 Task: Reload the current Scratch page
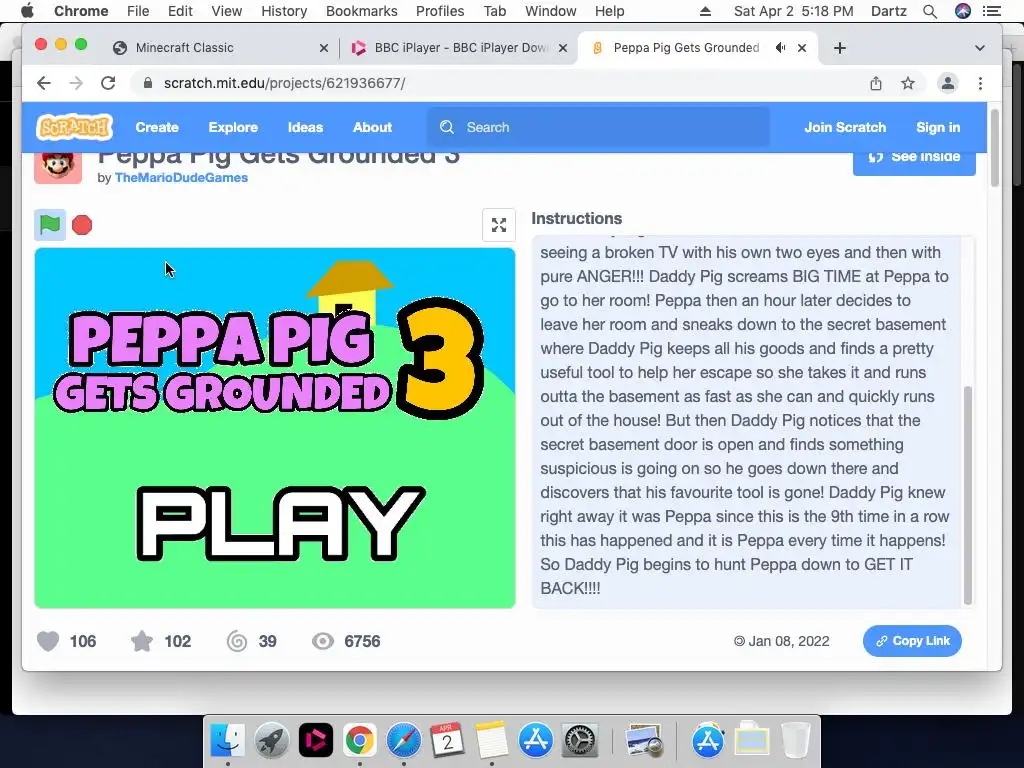pos(108,83)
